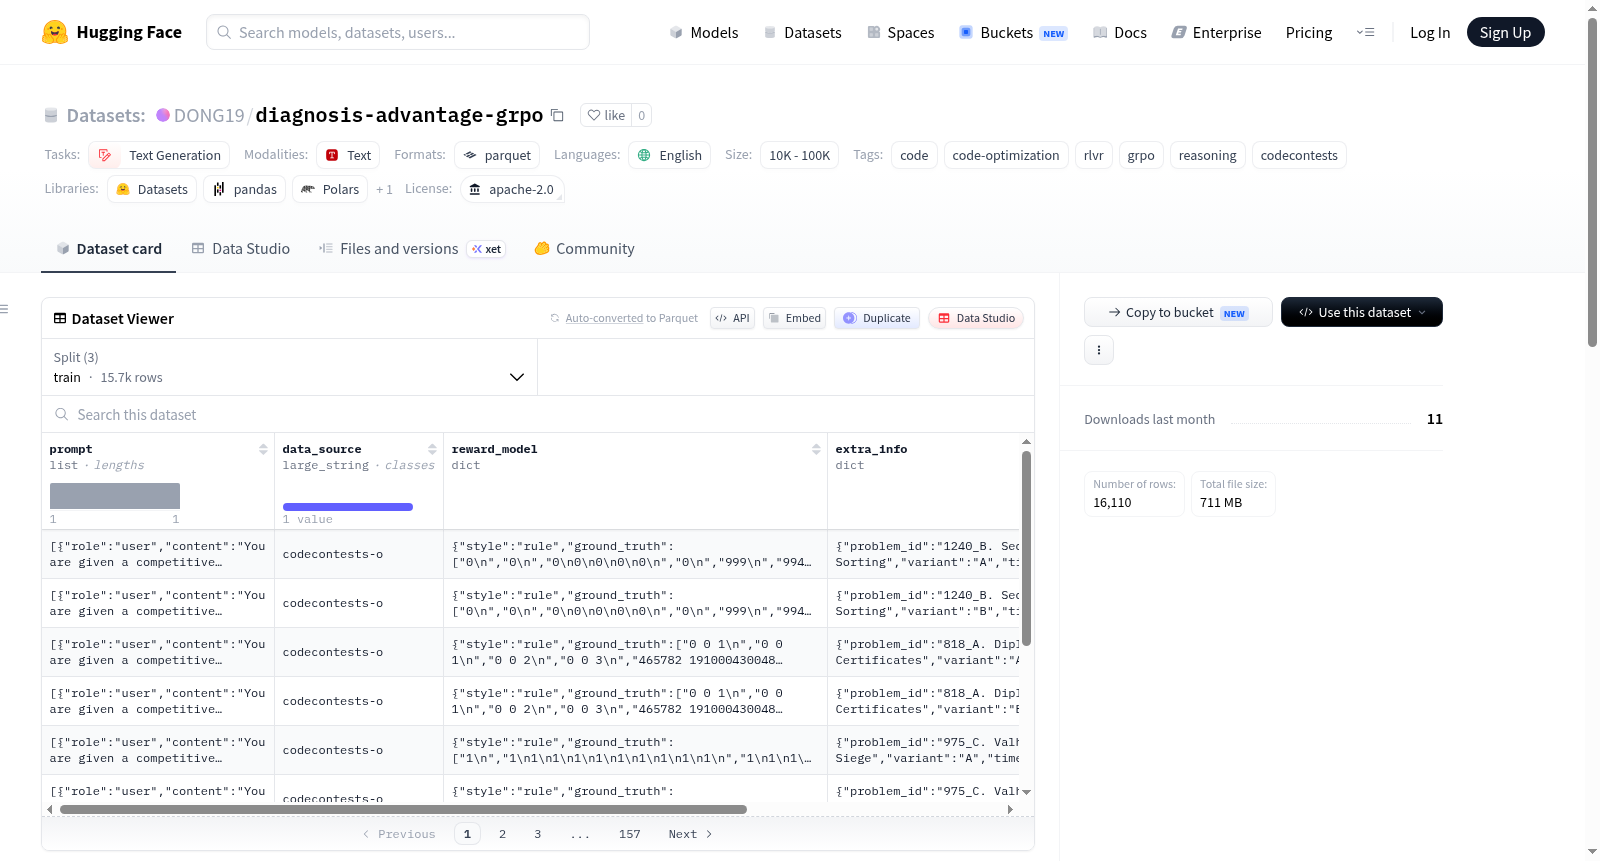Click the Duplicate button
The image size is (1600, 861).
point(877,318)
